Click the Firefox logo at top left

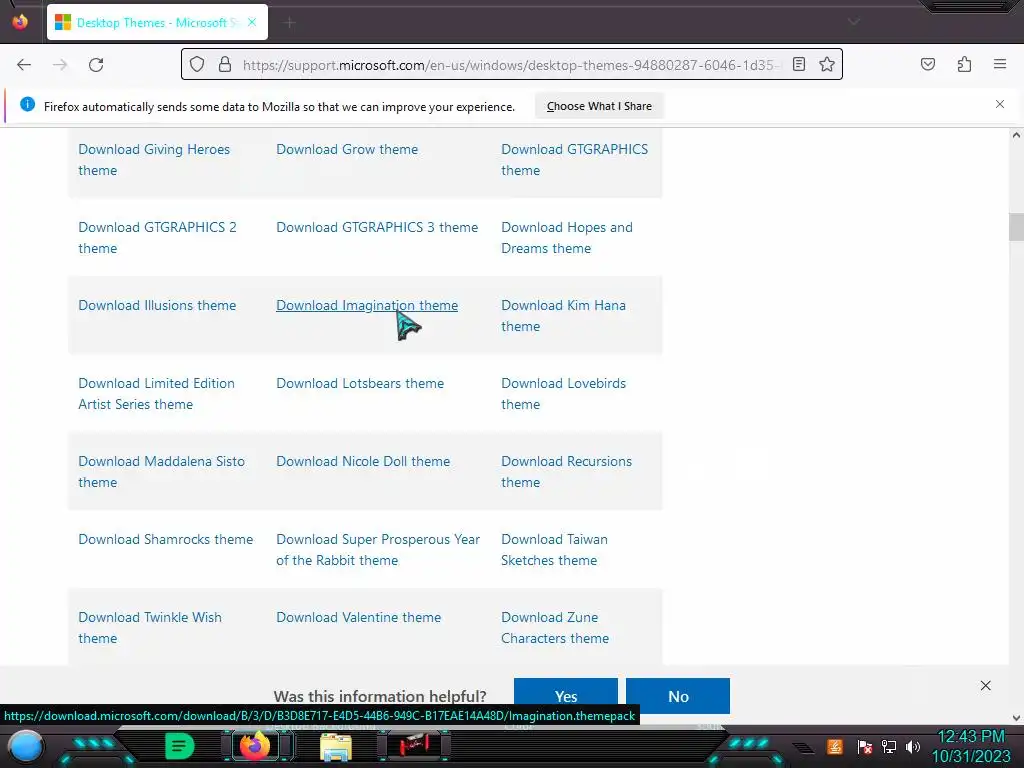[20, 22]
